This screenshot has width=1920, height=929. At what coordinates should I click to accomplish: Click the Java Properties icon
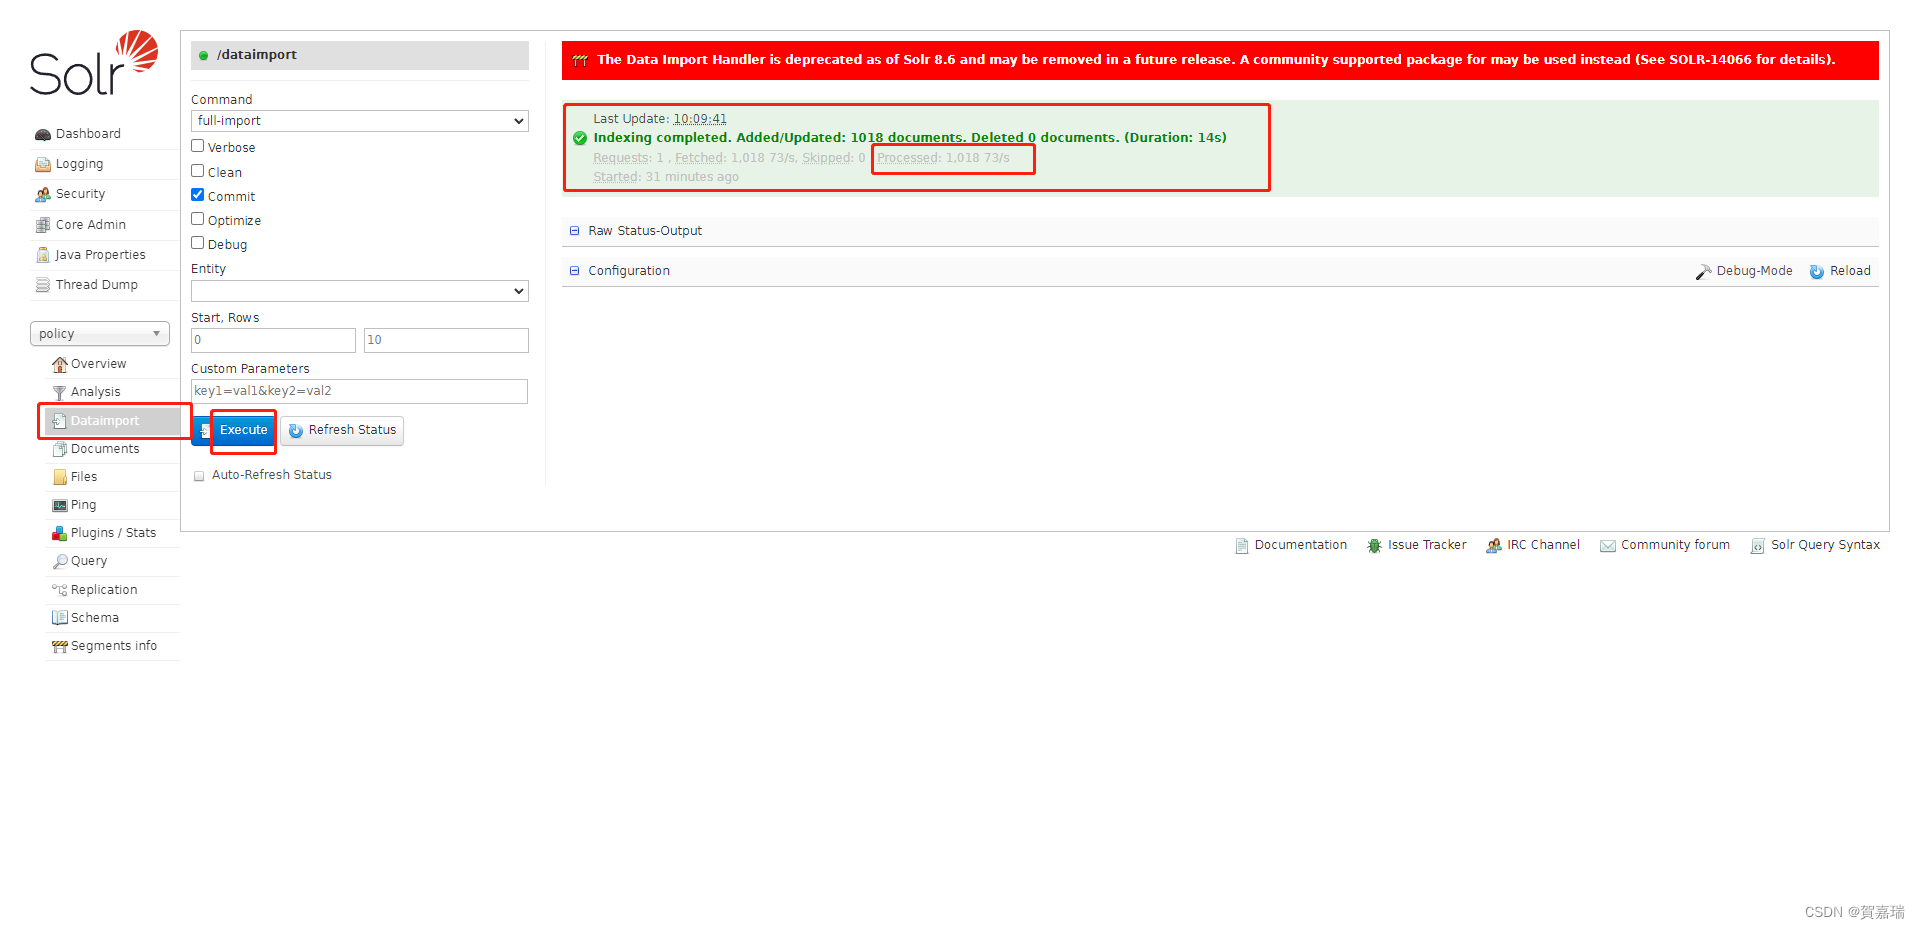43,255
